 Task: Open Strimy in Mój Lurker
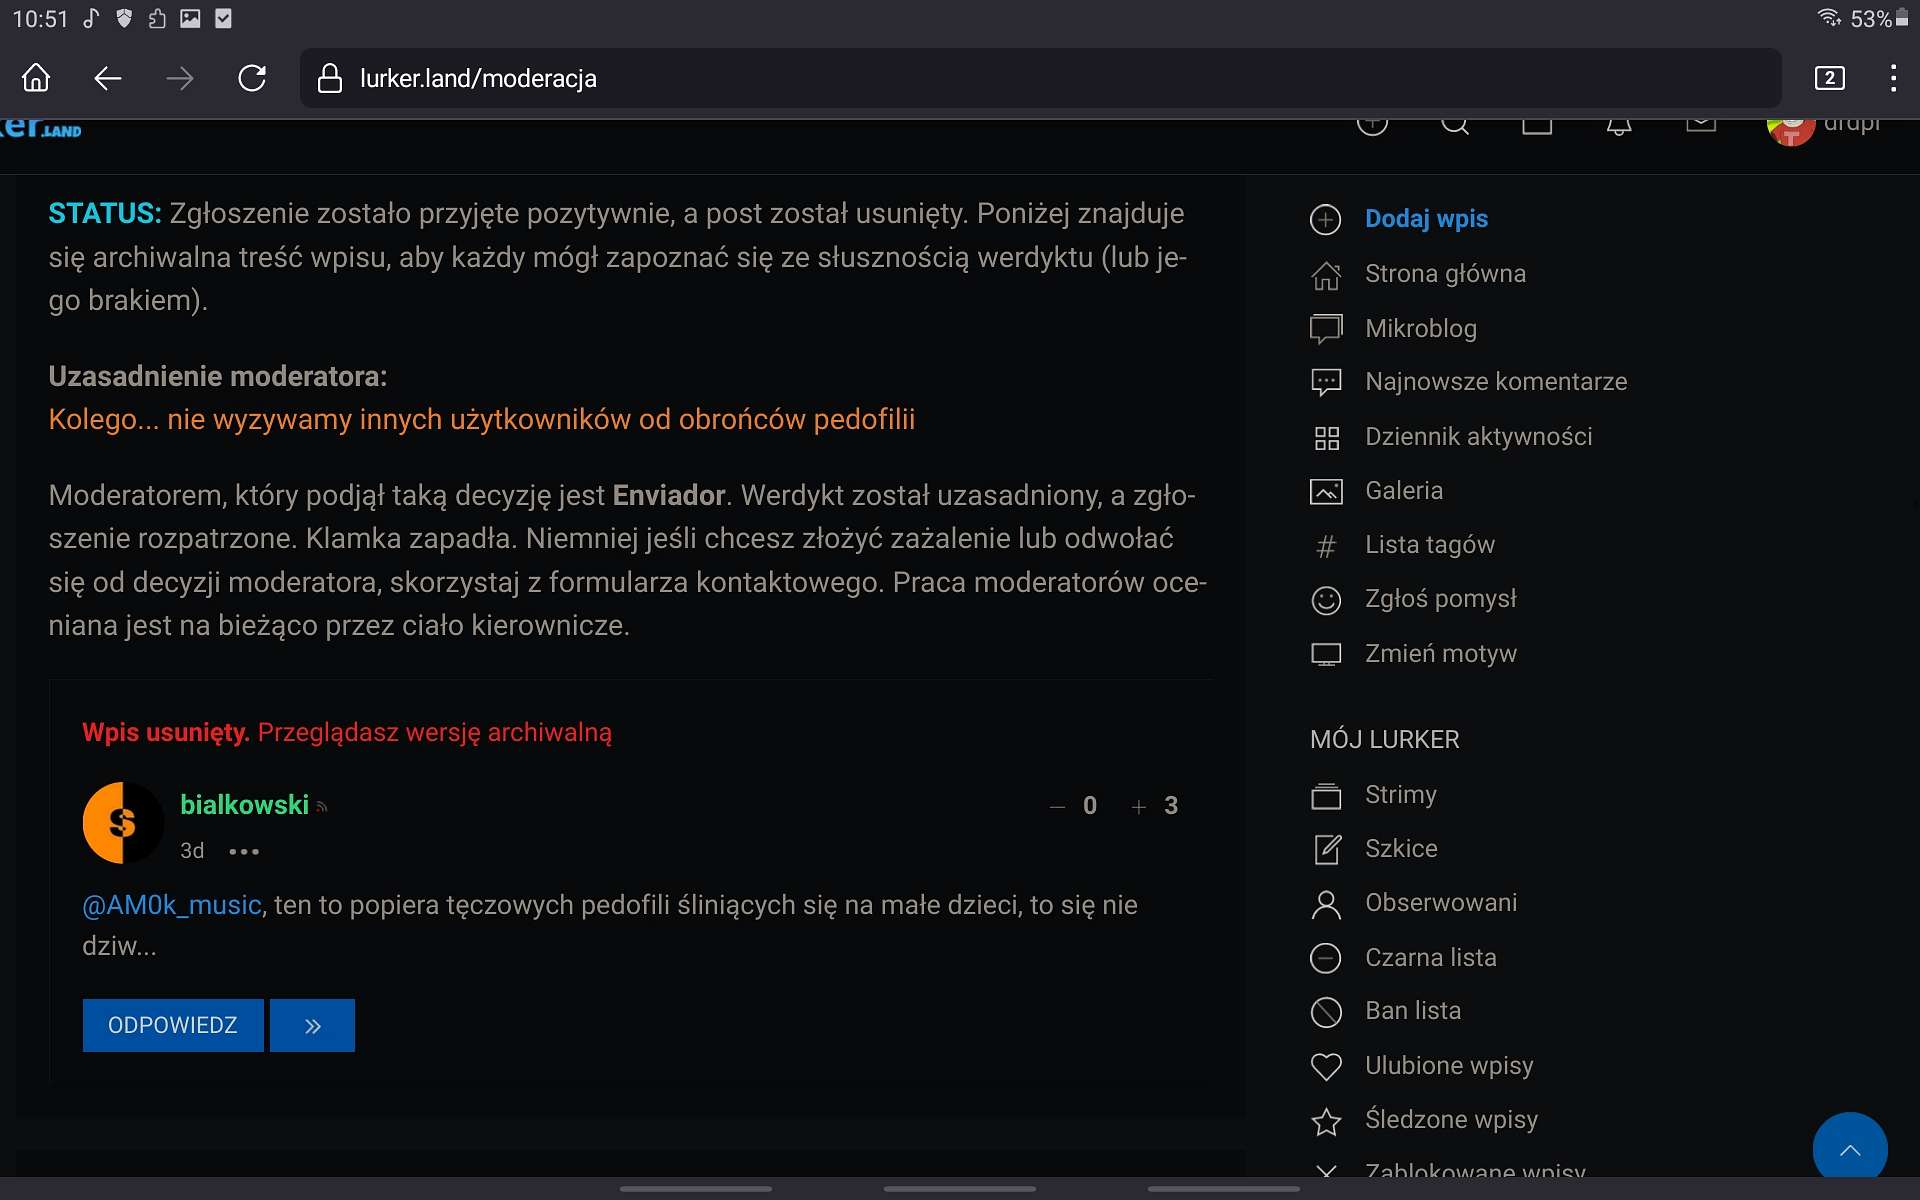point(1400,795)
